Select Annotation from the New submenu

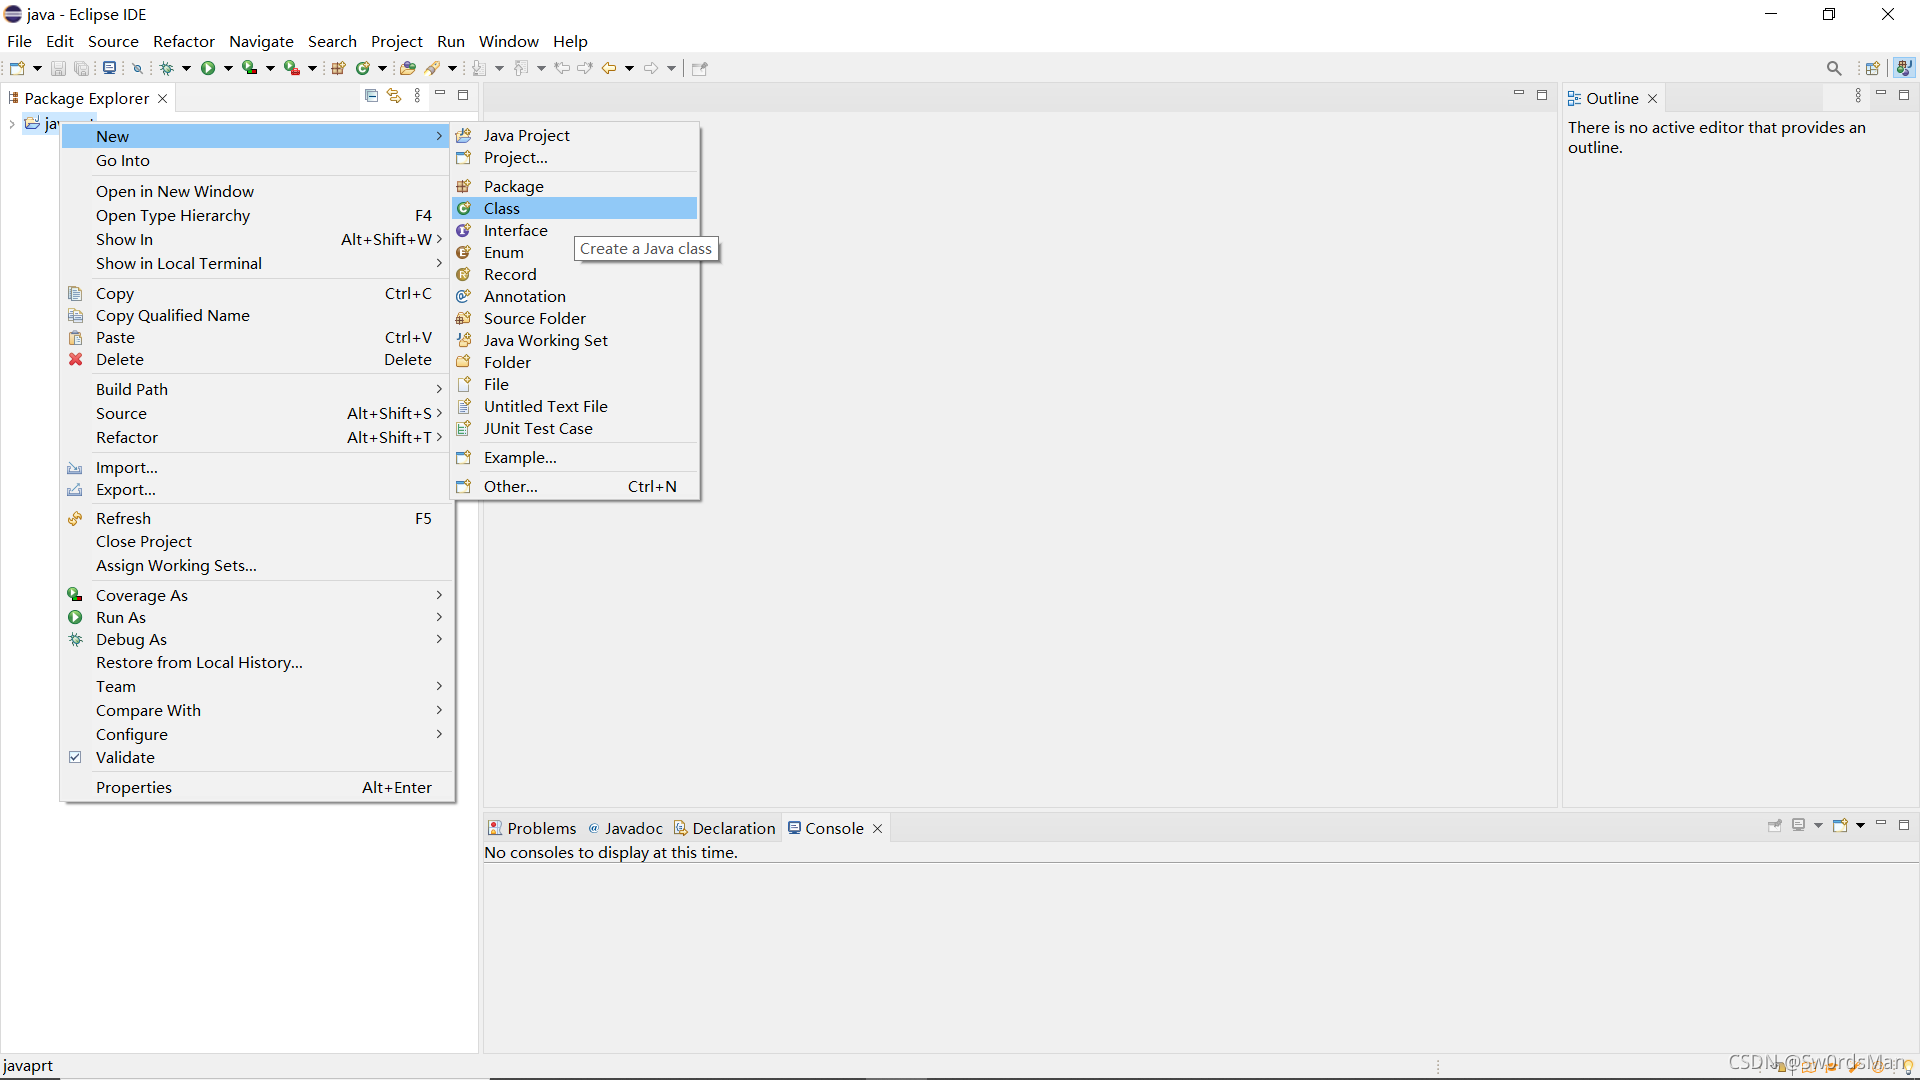coord(575,296)
